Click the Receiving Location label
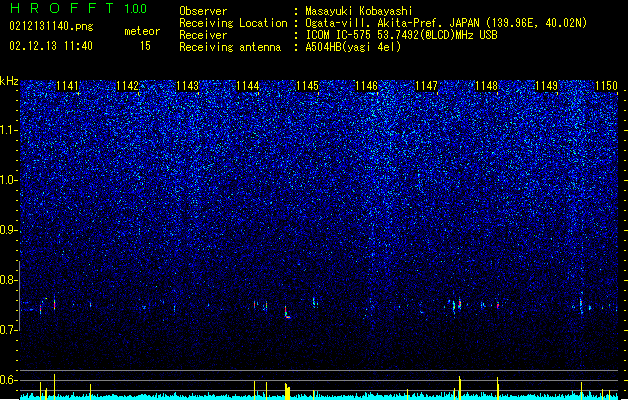The height and width of the screenshot is (400, 629). tap(233, 23)
